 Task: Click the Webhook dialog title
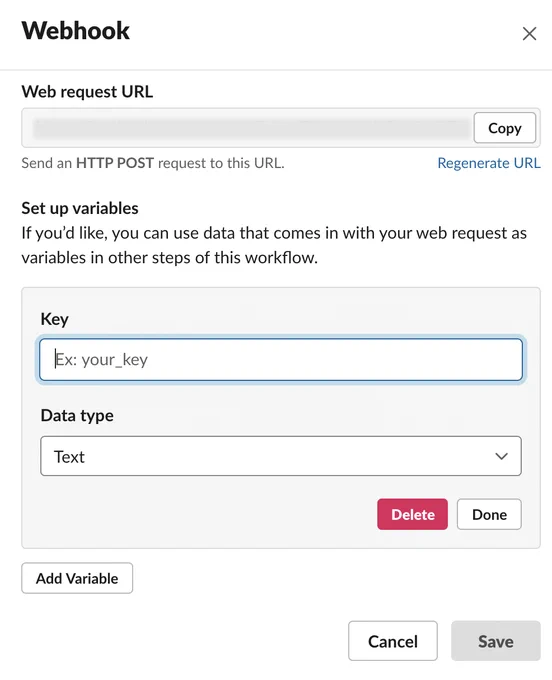click(x=75, y=31)
